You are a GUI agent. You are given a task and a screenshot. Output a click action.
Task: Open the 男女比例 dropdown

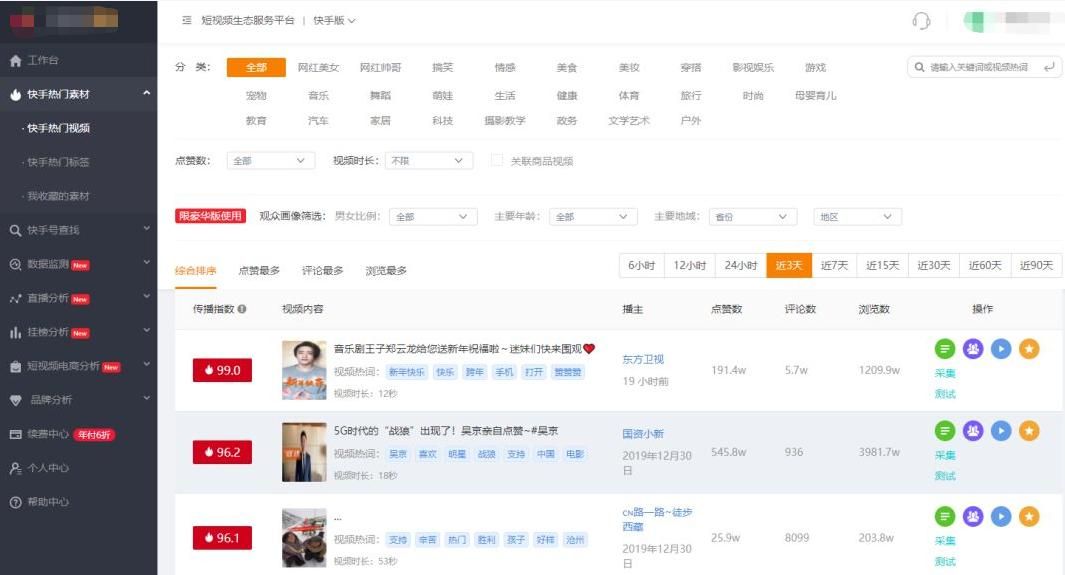(433, 217)
